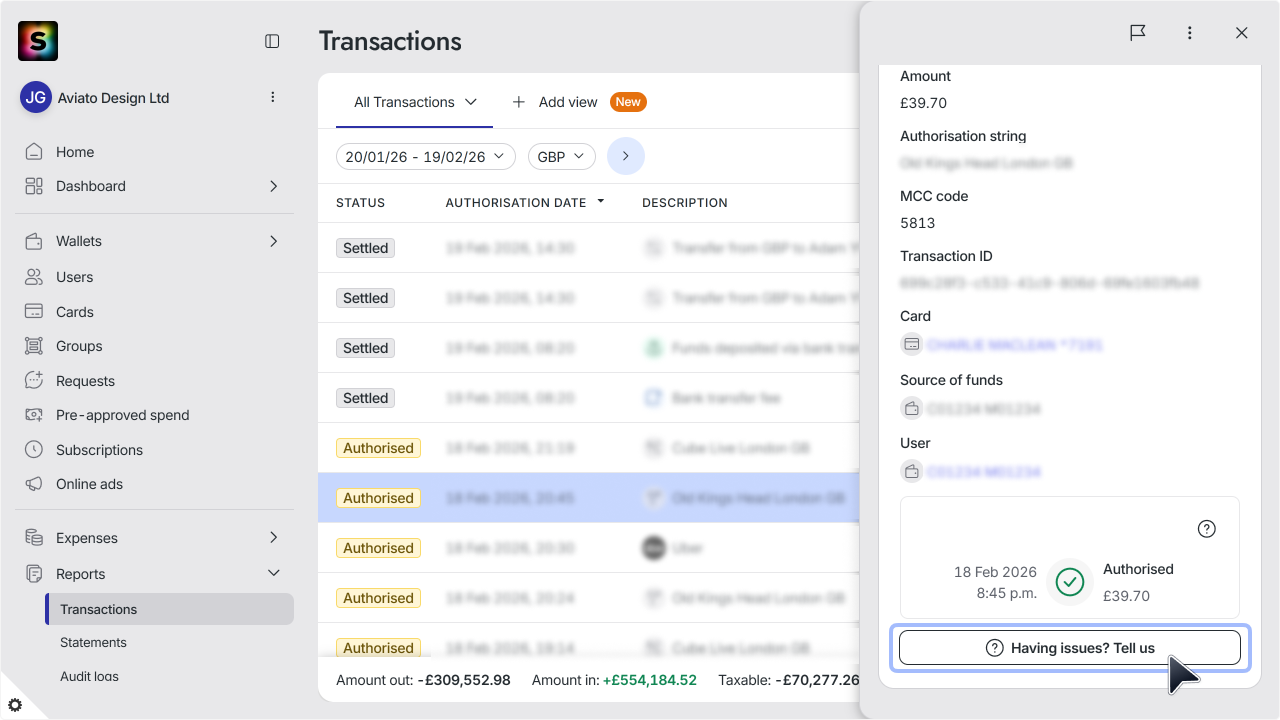Click the Pre-approved spend icon
The height and width of the screenshot is (720, 1280).
(34, 415)
